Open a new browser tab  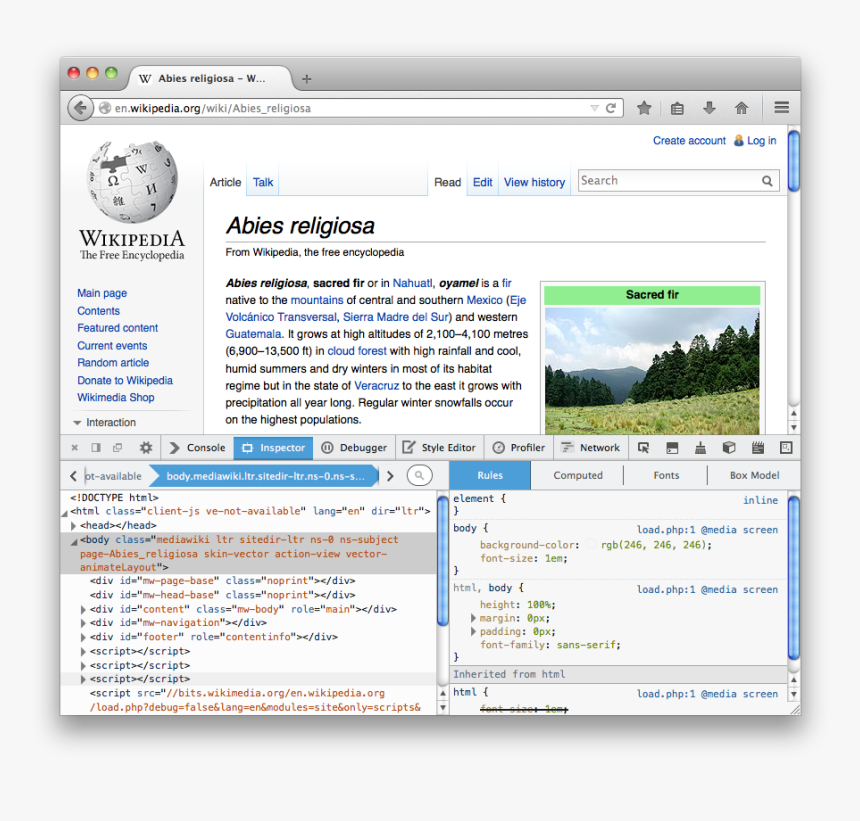point(307,79)
